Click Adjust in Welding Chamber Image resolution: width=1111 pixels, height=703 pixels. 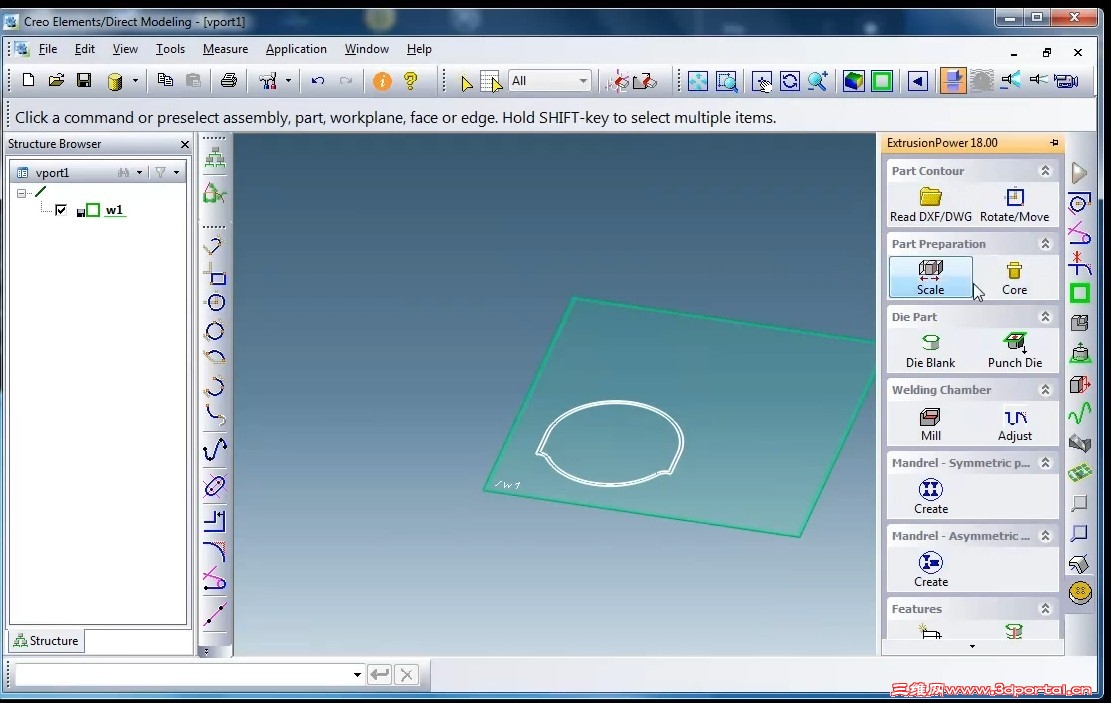[1015, 424]
